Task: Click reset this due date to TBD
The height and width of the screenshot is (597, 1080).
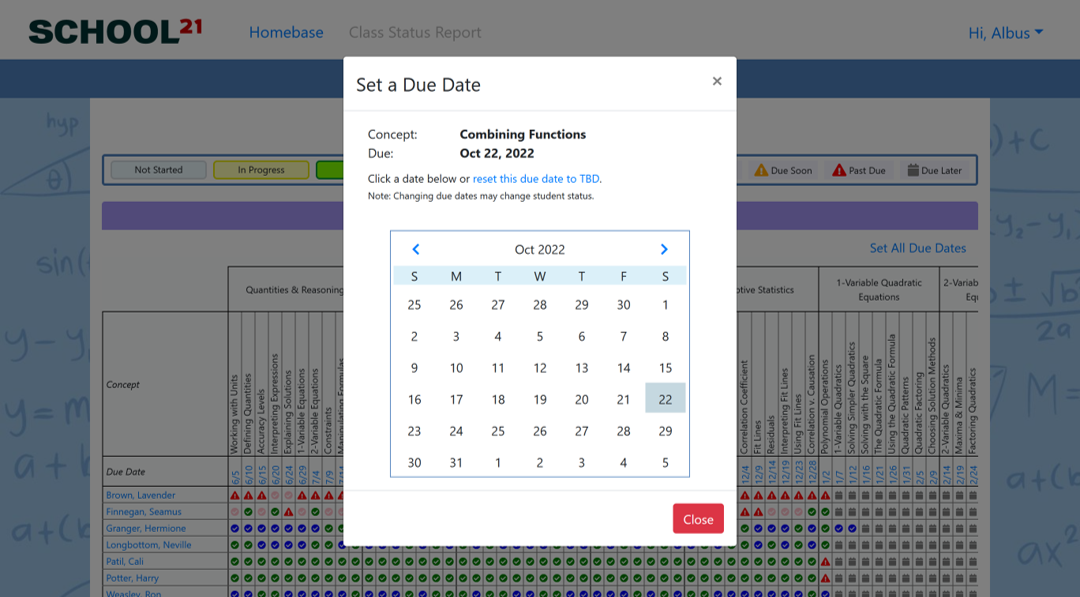Action: [x=536, y=178]
